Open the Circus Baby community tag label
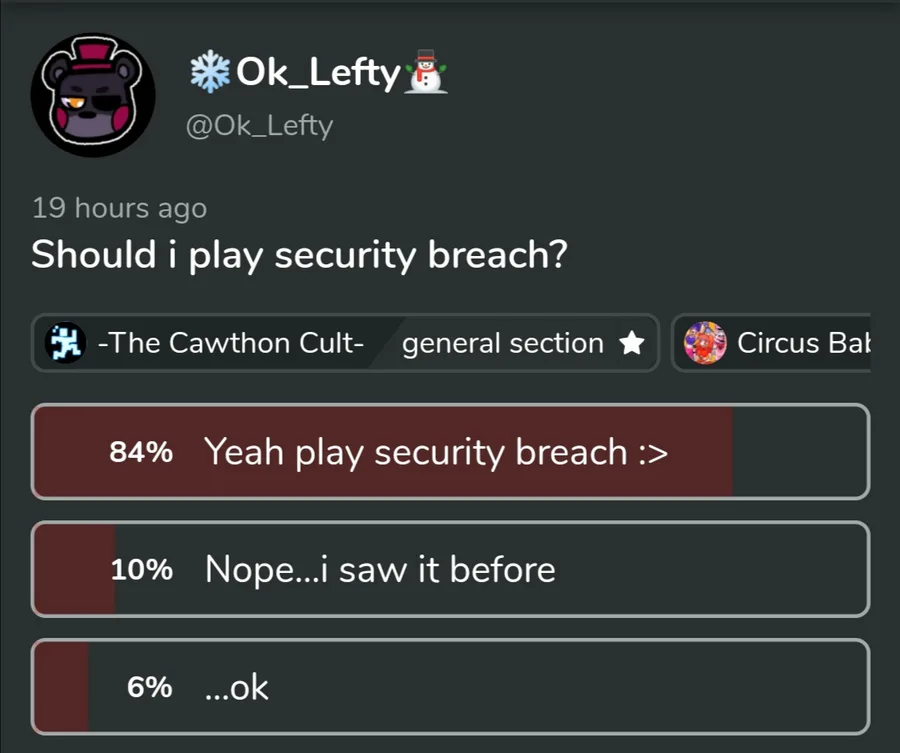This screenshot has width=900, height=753. point(802,343)
